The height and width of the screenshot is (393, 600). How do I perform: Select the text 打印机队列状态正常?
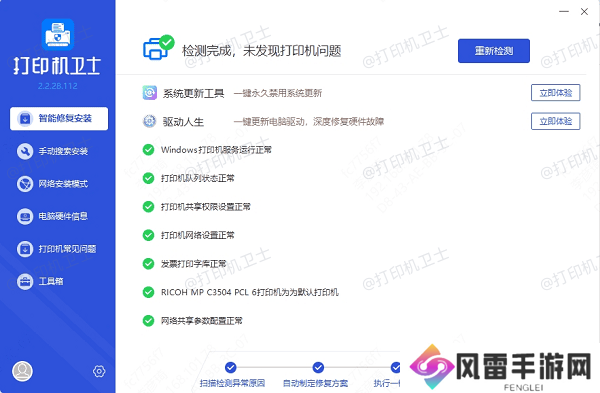pyautogui.click(x=197, y=178)
